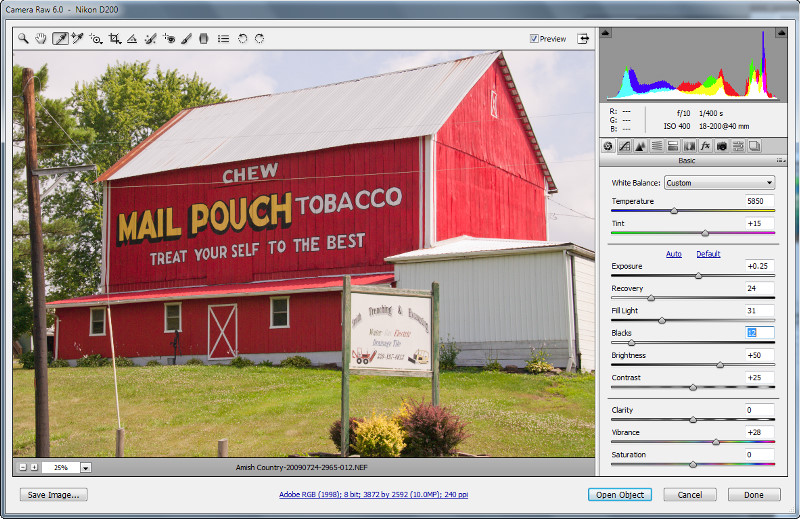Image resolution: width=800 pixels, height=519 pixels.
Task: Toggle shadow clipping warning in histogram
Action: [x=606, y=33]
